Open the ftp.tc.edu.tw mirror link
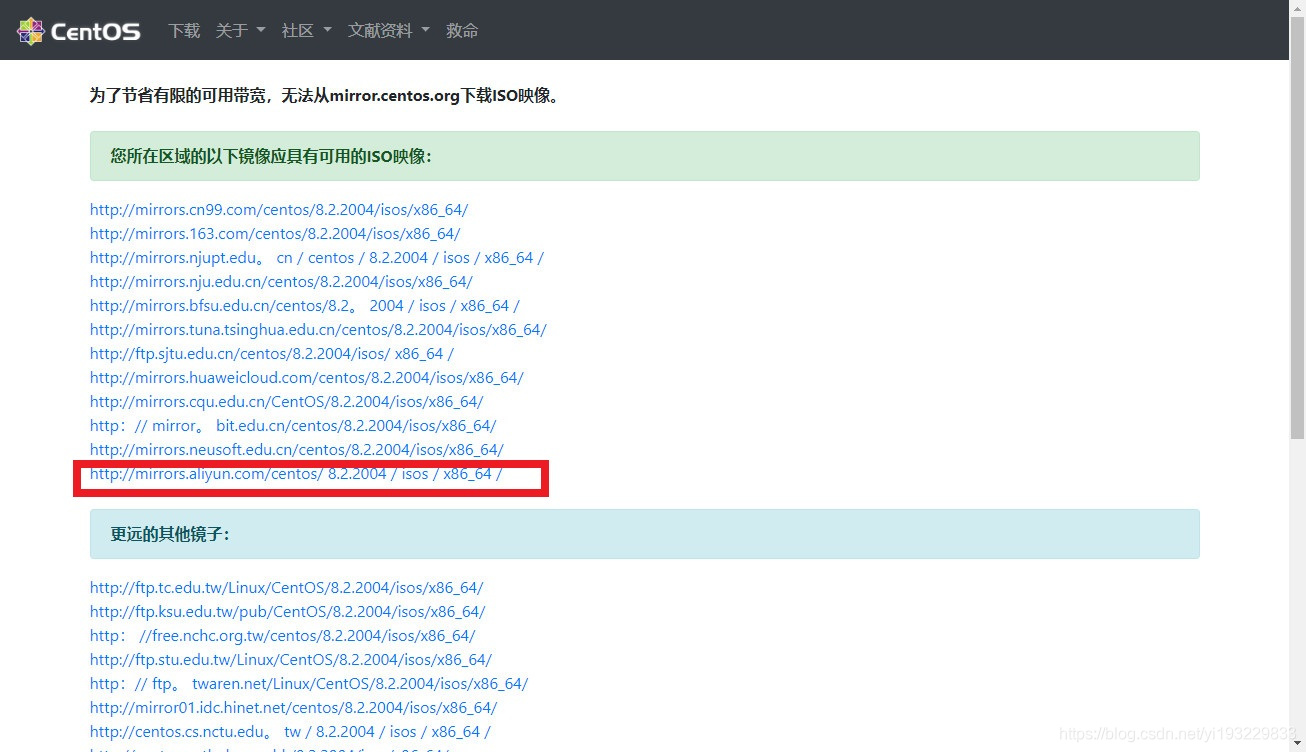Screen dimensions: 1306x752 [287, 588]
